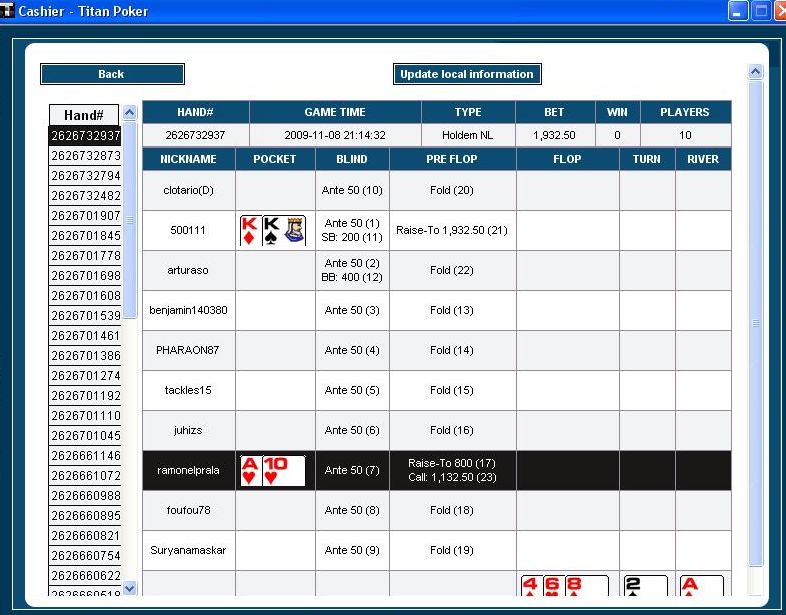This screenshot has height=615, width=786.
Task: Select hand 2626660622 in the list
Action: (x=85, y=576)
